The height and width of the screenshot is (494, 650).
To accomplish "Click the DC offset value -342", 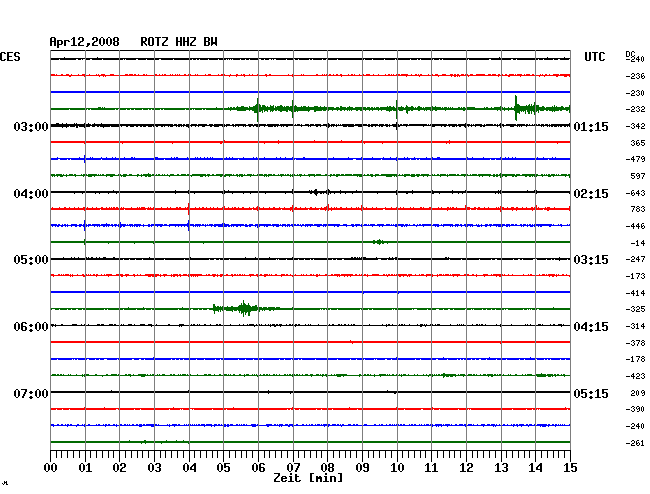I will tap(635, 126).
